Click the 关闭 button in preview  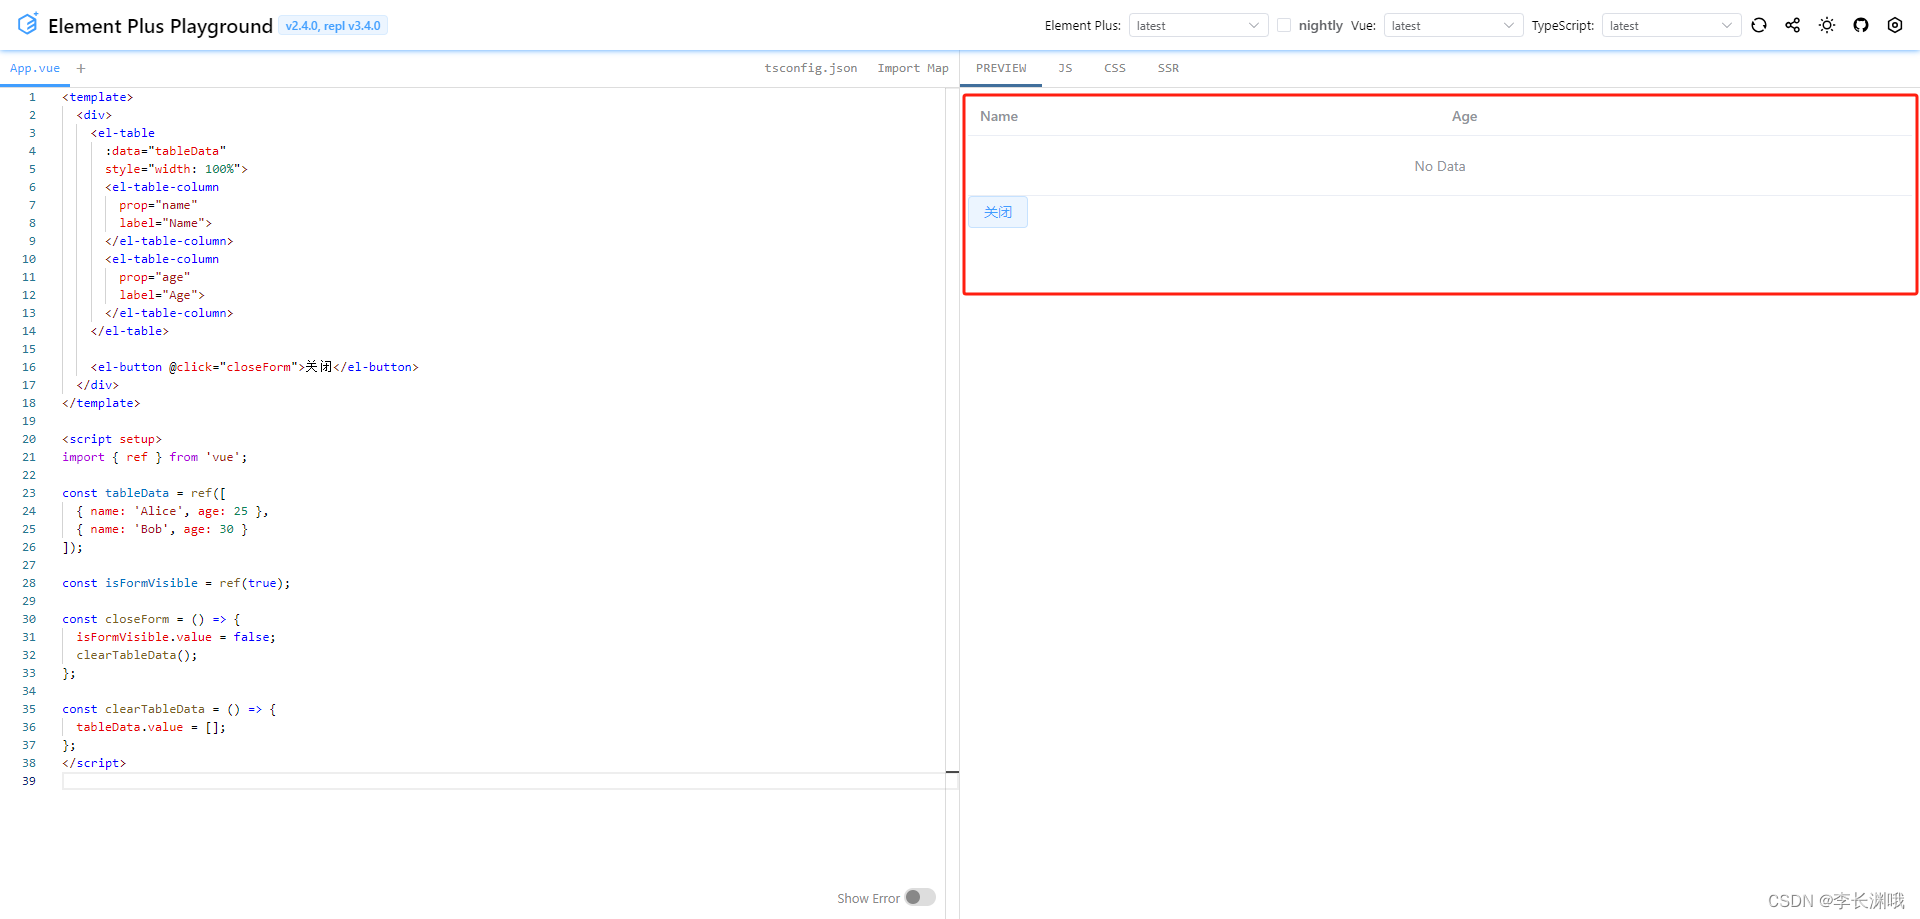pos(998,212)
